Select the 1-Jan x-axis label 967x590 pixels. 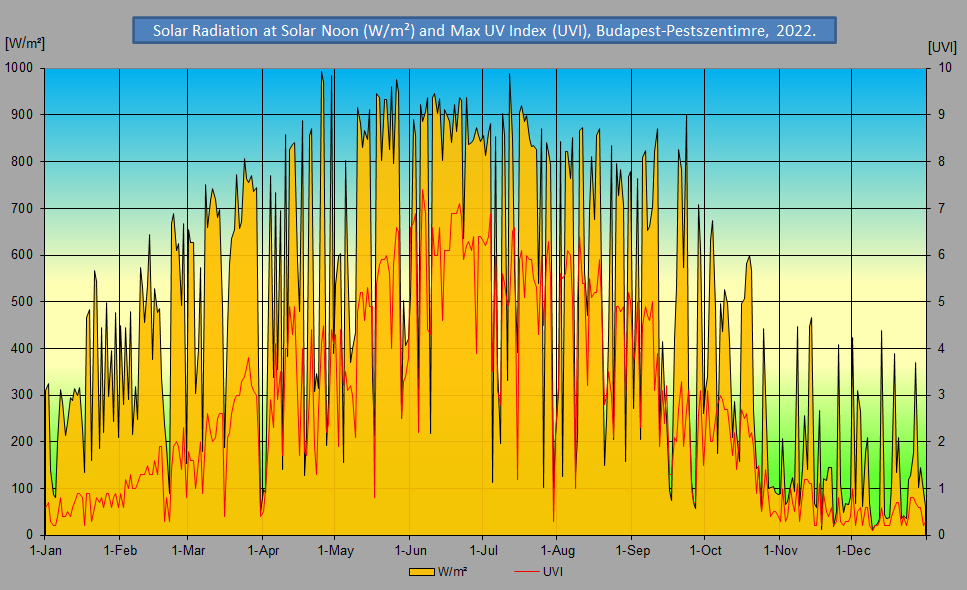pyautogui.click(x=46, y=550)
